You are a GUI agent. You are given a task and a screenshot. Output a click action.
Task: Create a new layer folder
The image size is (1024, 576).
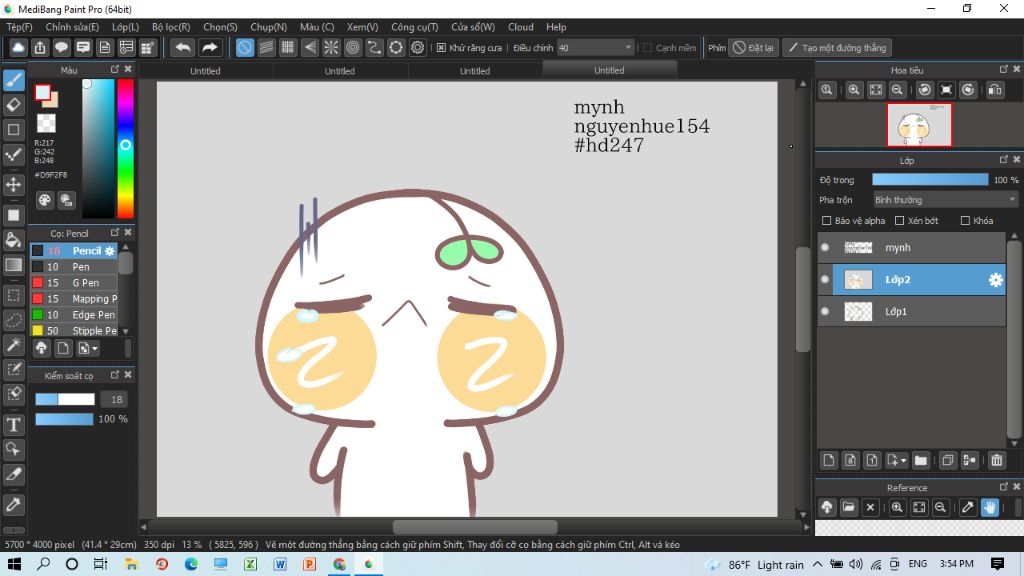click(921, 460)
